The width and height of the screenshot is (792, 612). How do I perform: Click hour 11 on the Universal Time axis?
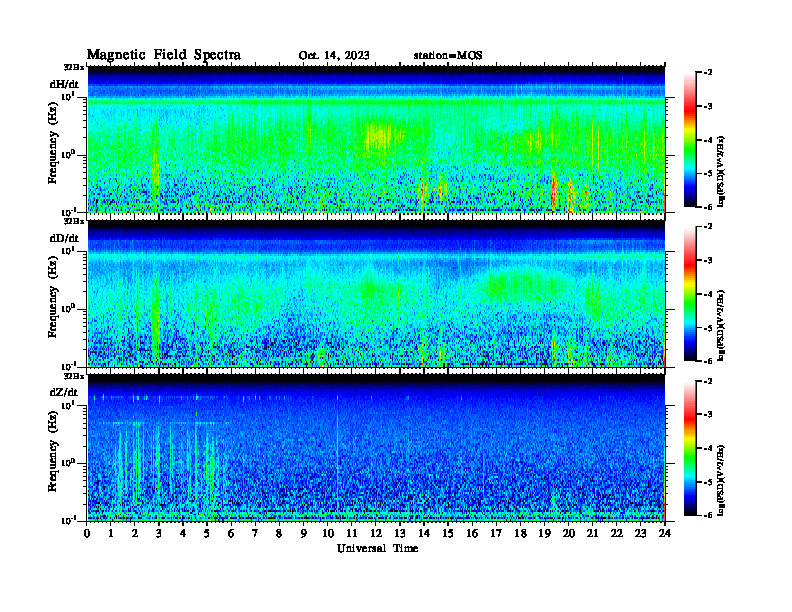pos(352,533)
